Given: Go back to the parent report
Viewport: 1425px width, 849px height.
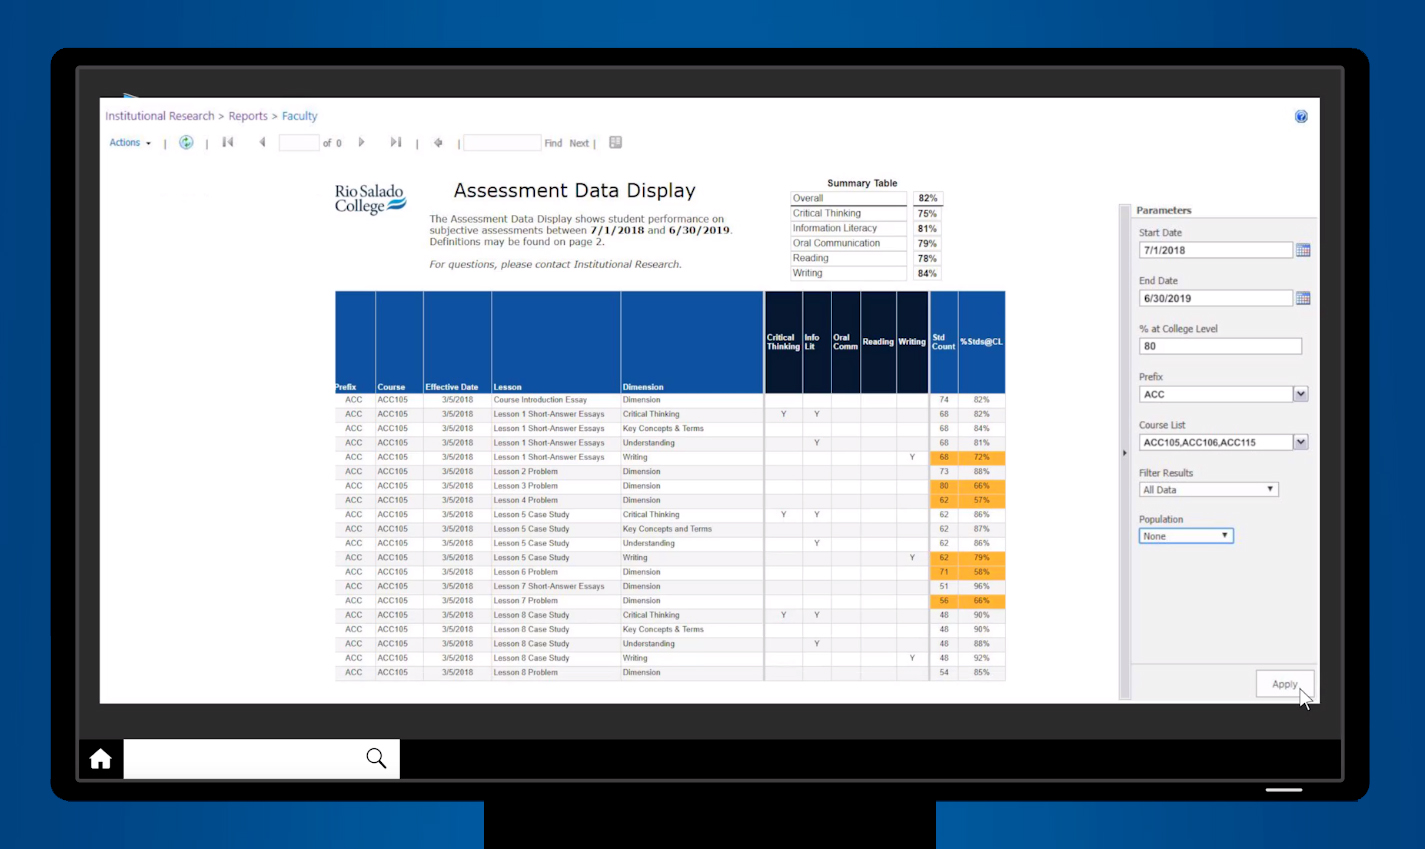Looking at the screenshot, I should 437,142.
